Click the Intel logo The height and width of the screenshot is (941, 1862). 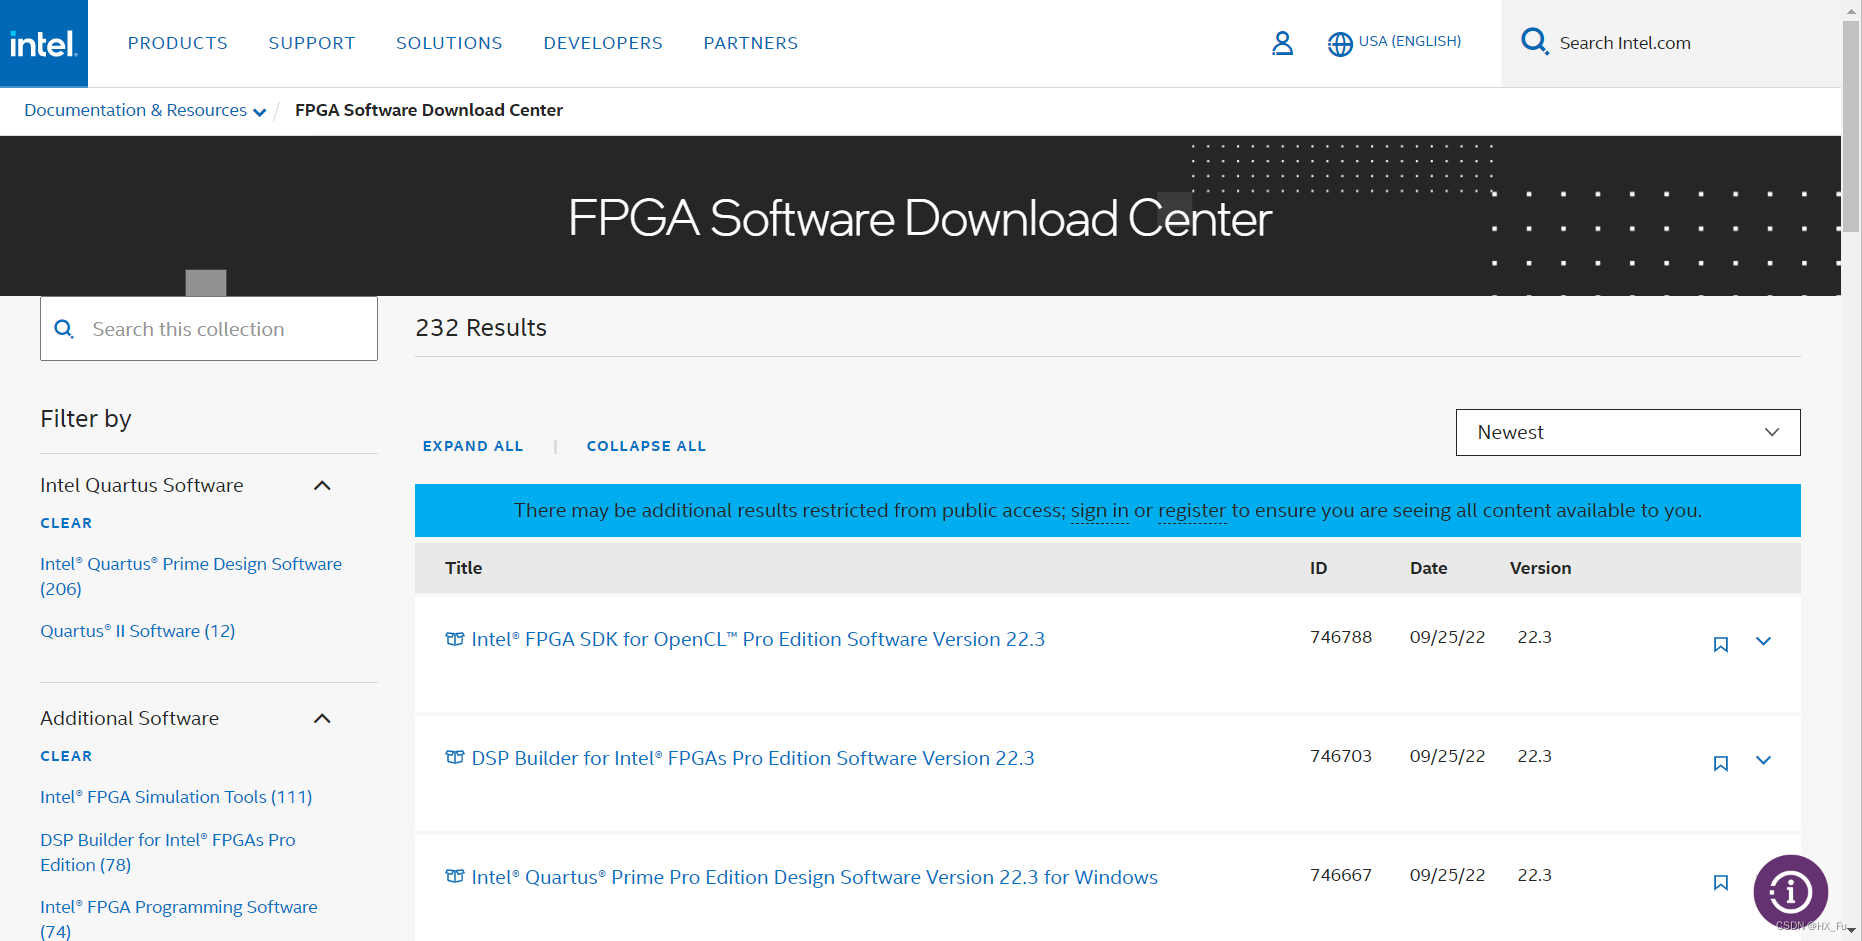tap(43, 43)
